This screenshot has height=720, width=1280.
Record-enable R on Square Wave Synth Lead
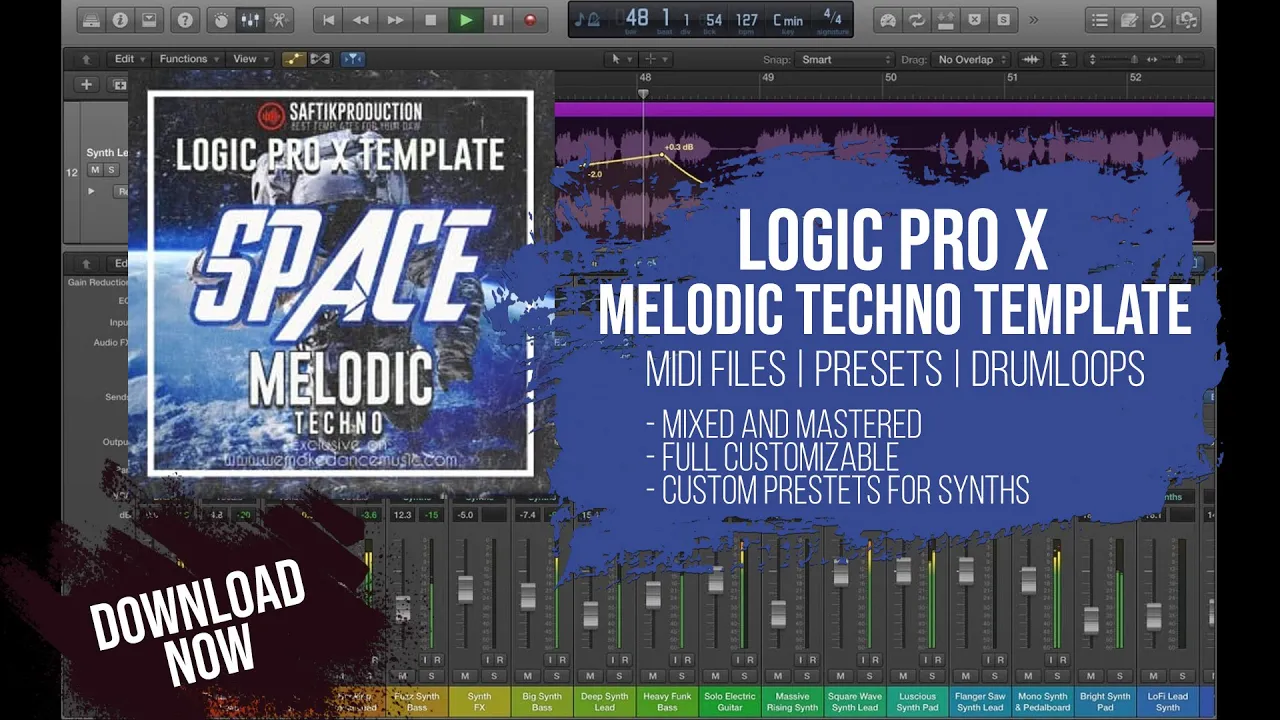[x=876, y=660]
